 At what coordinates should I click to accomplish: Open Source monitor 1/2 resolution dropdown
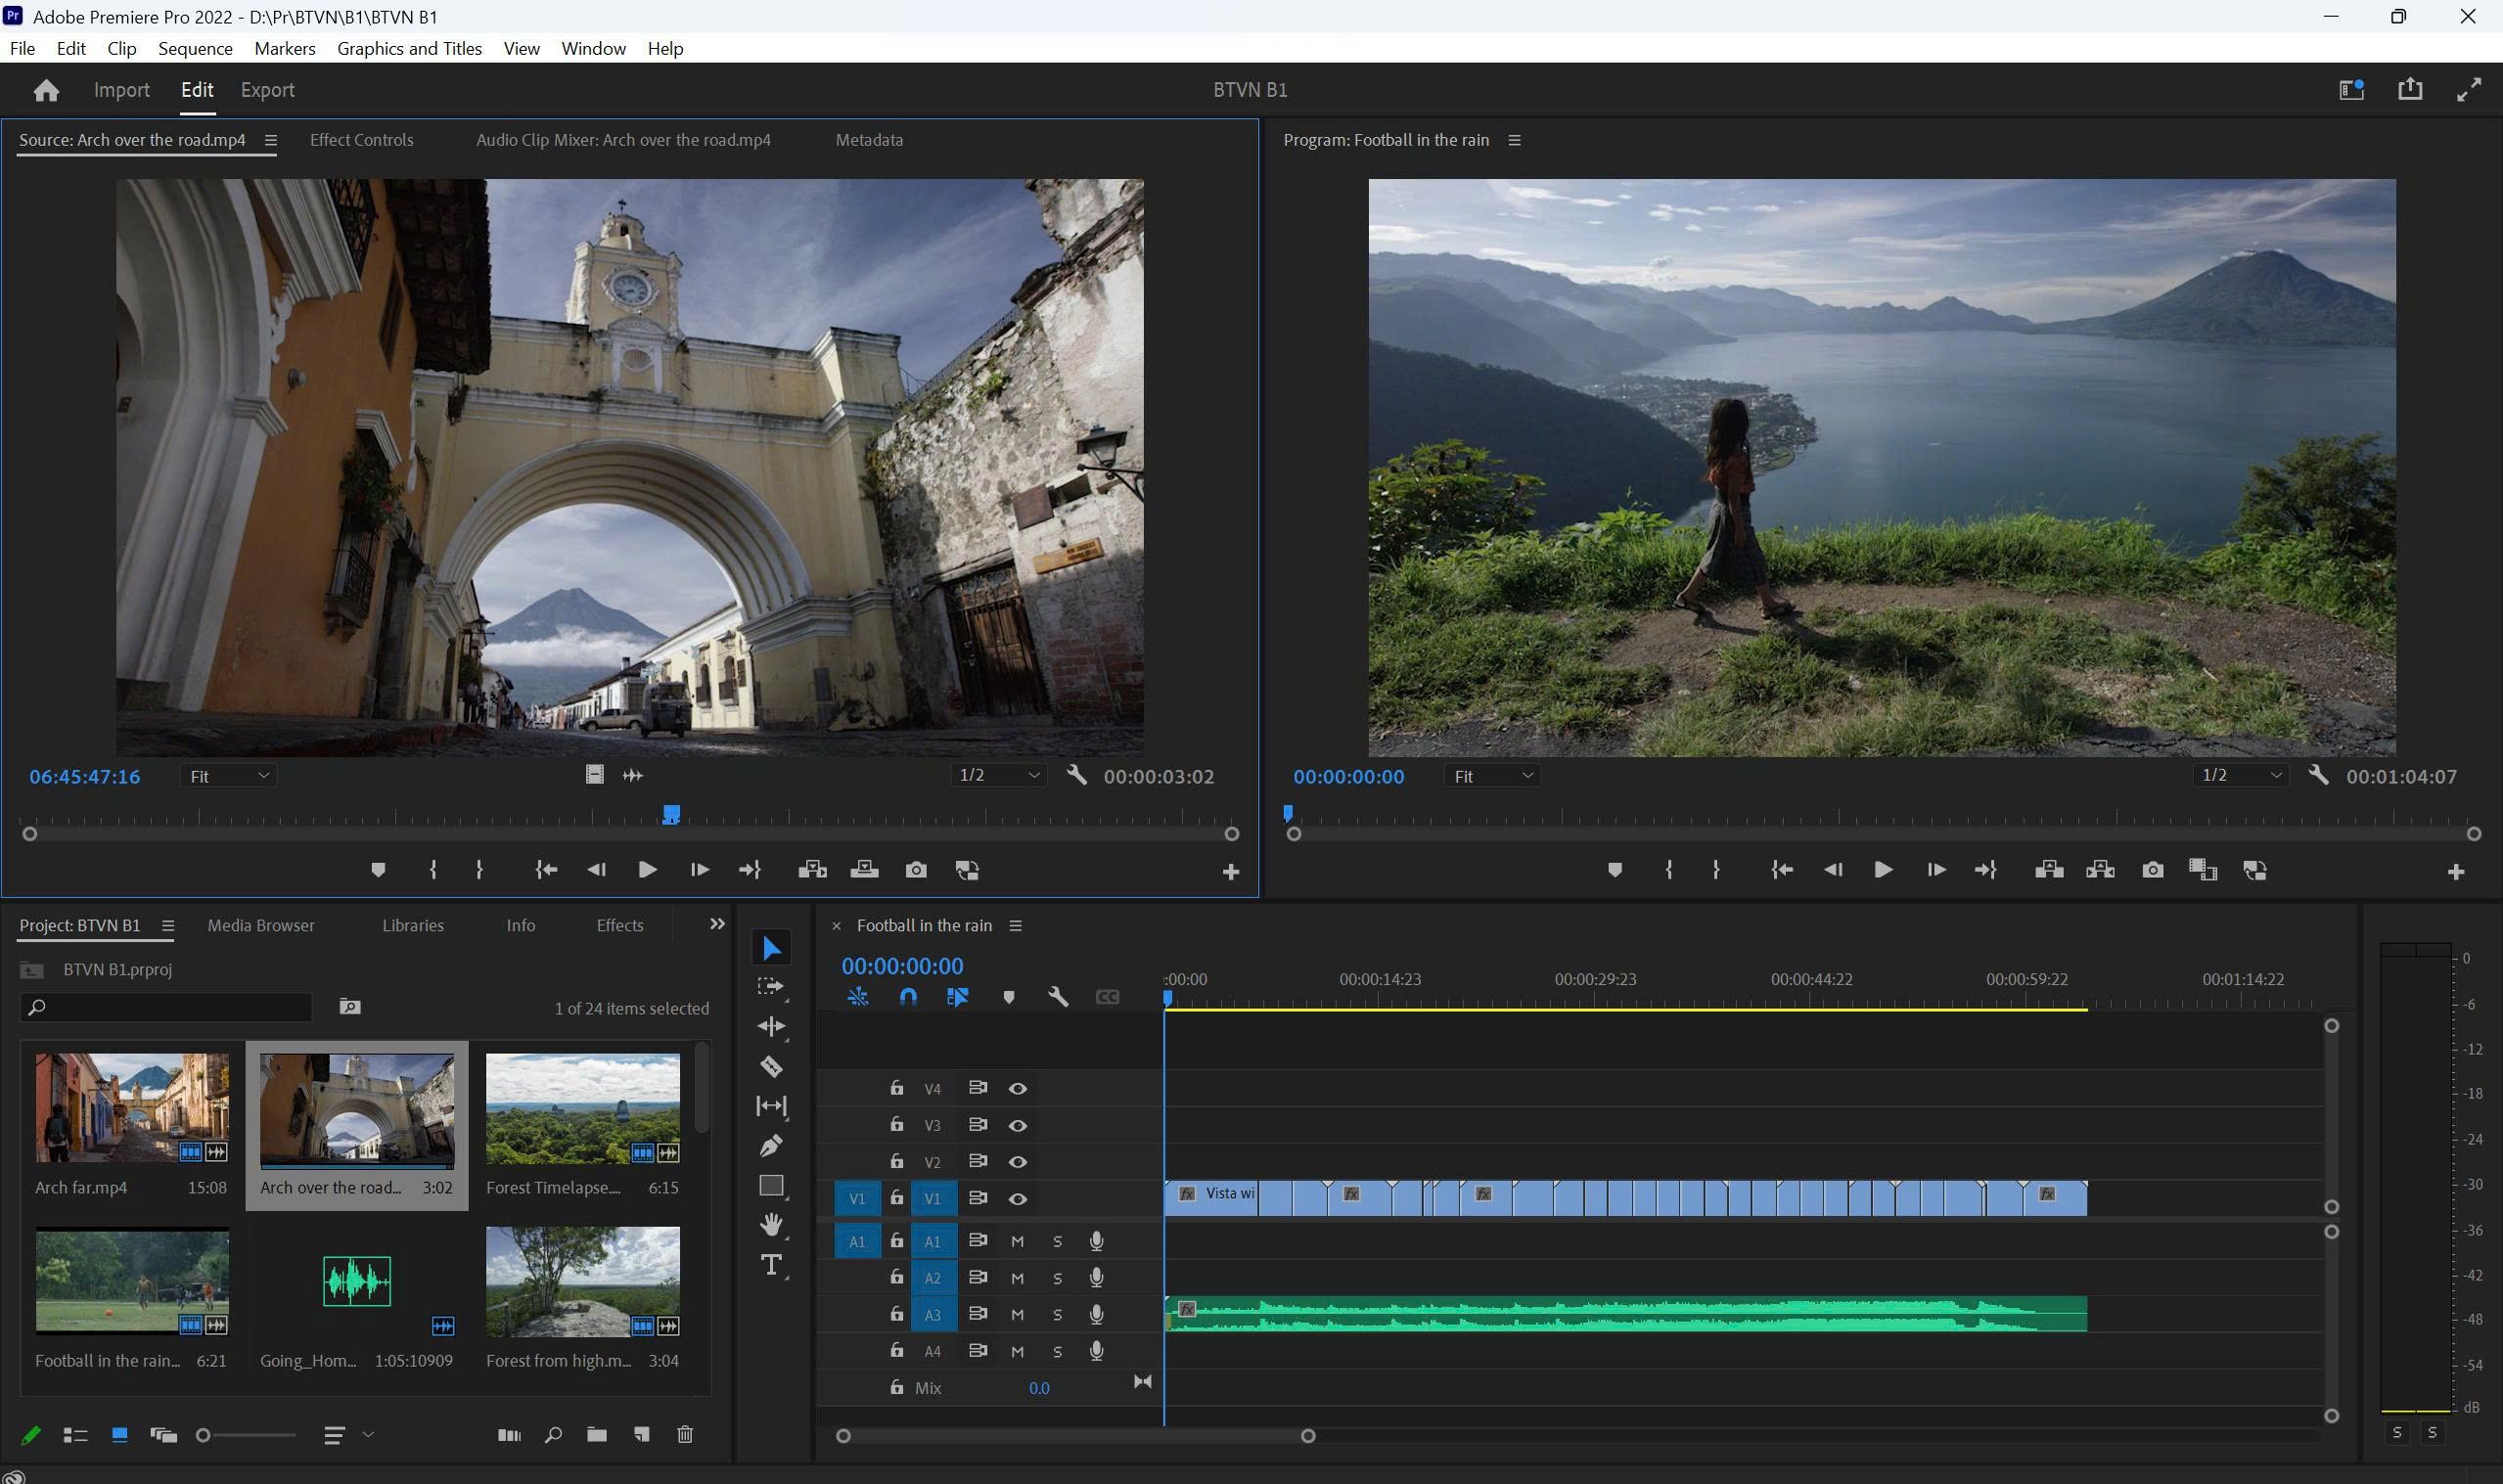(997, 776)
